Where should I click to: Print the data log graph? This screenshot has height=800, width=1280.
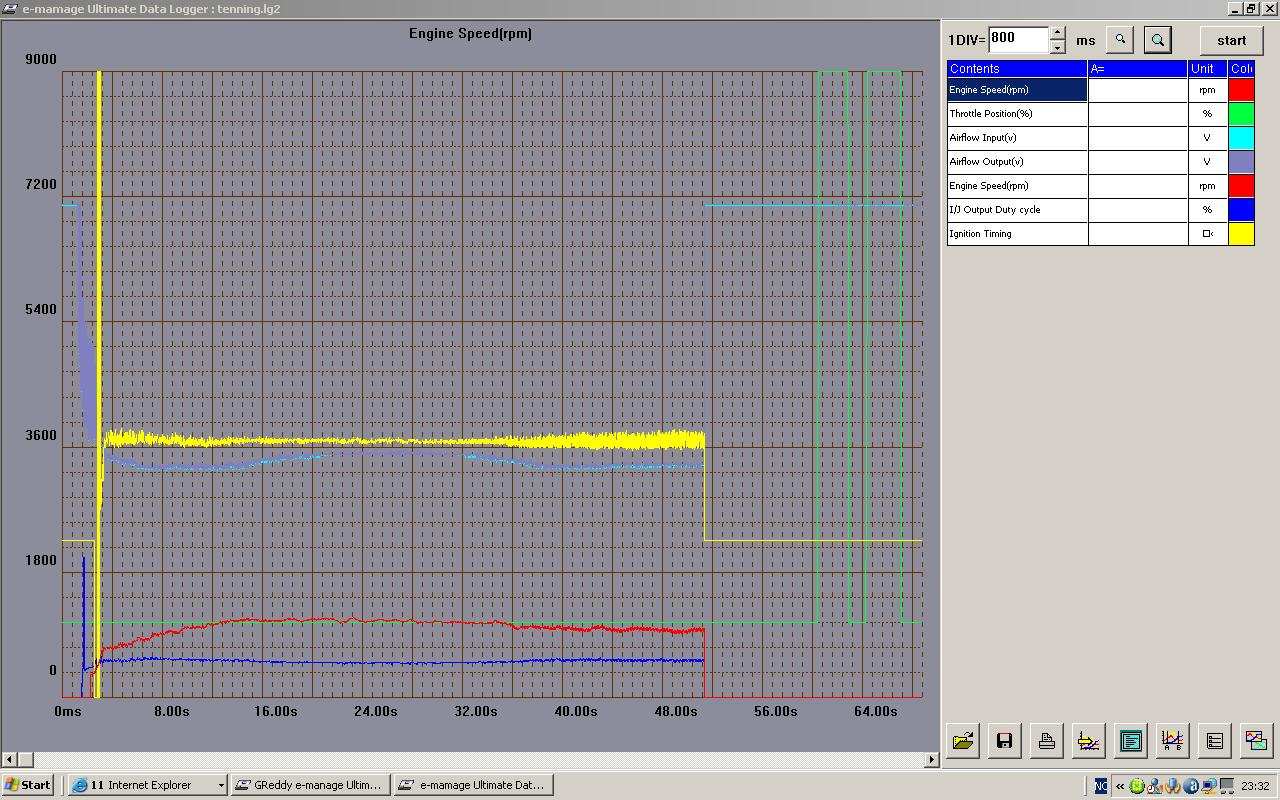click(1046, 741)
